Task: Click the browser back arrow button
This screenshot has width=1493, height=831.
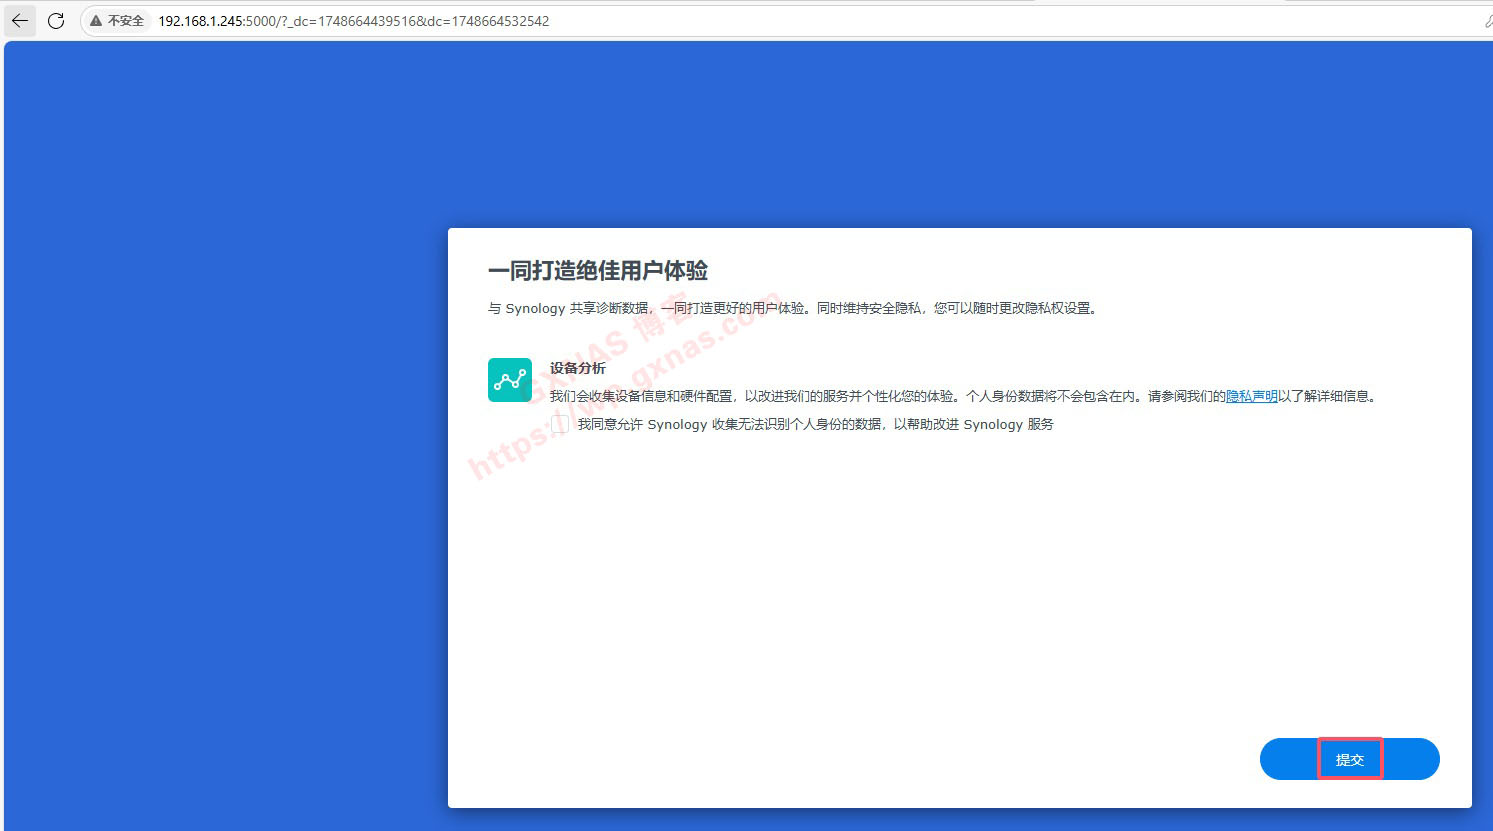Action: (20, 21)
